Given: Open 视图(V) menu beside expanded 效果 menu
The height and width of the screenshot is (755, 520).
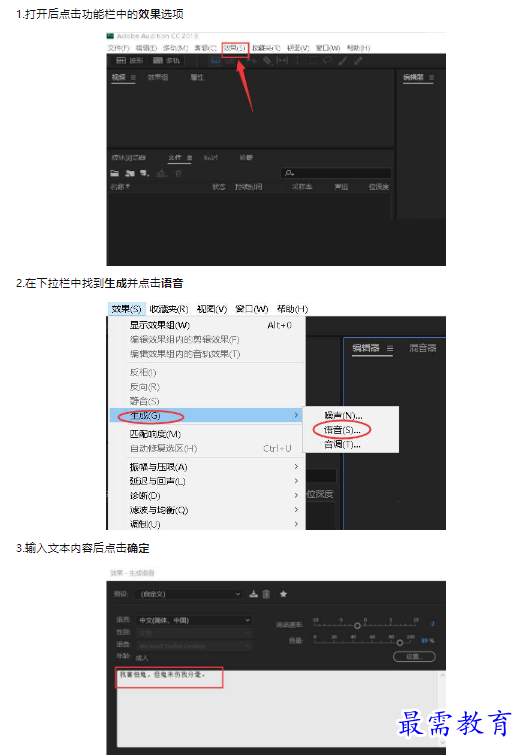Looking at the screenshot, I should tap(212, 309).
